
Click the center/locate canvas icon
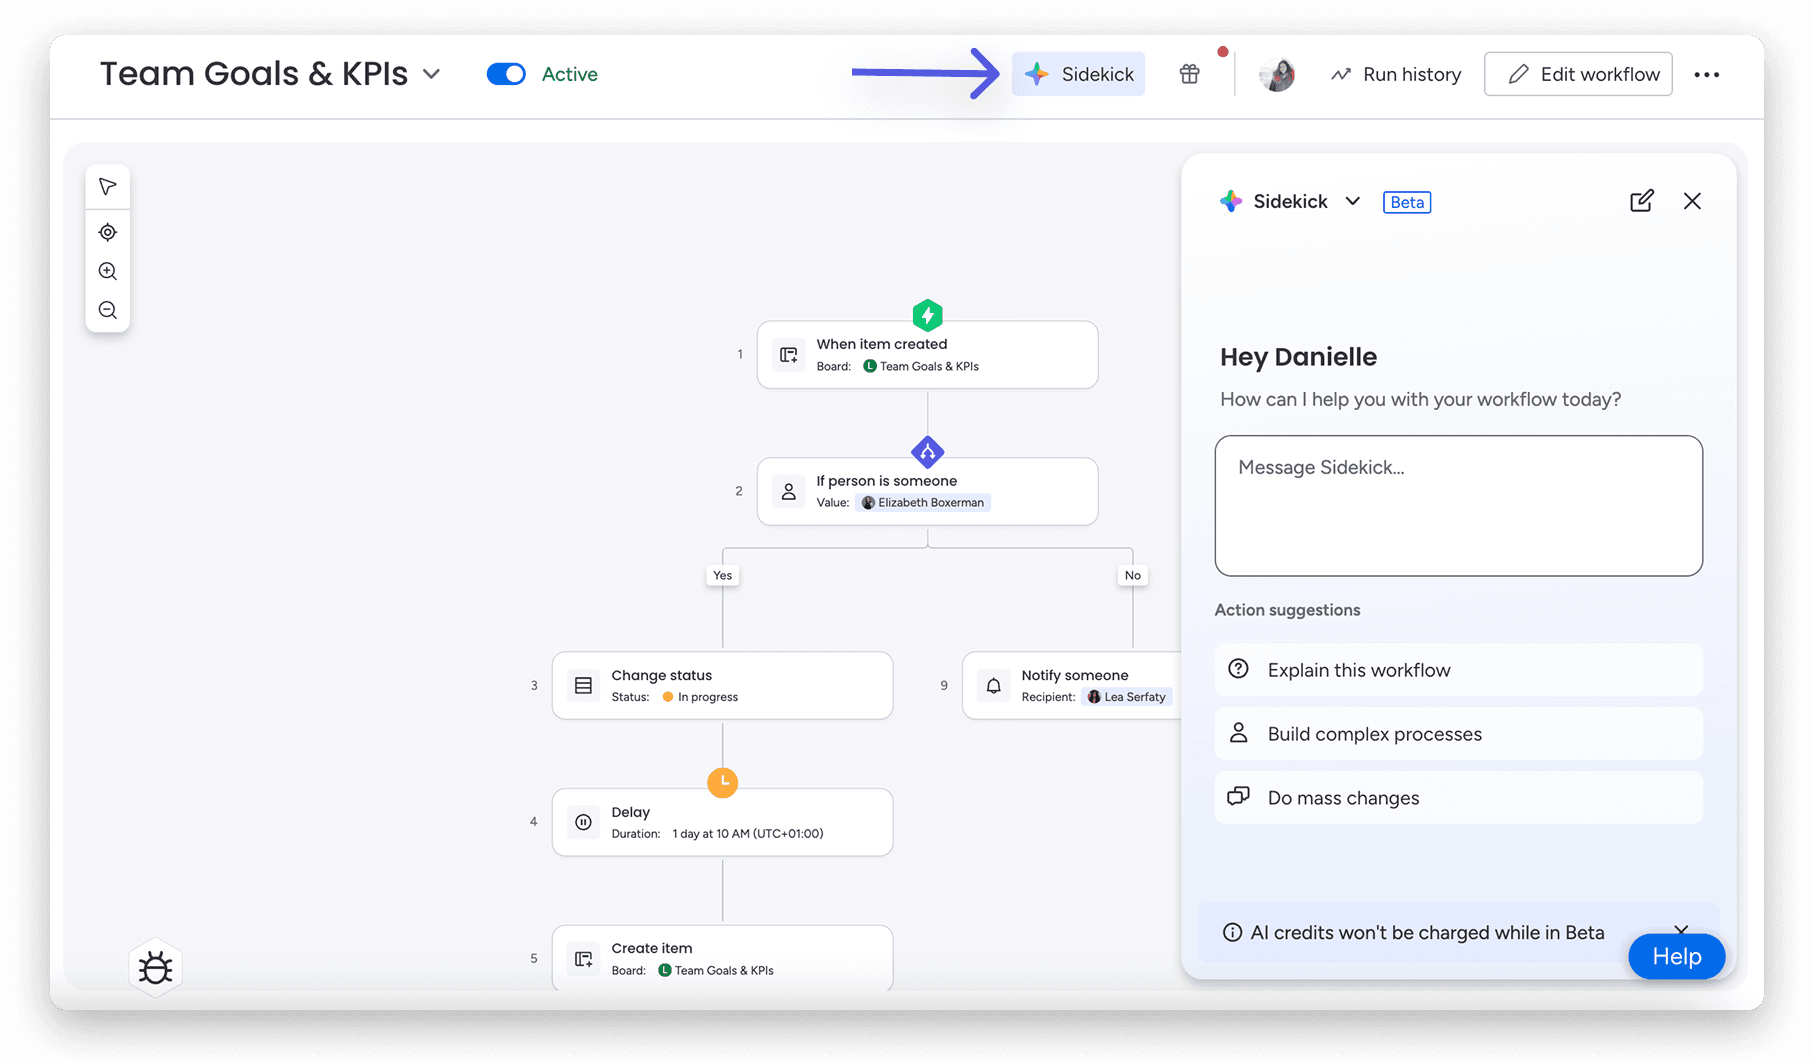point(108,232)
